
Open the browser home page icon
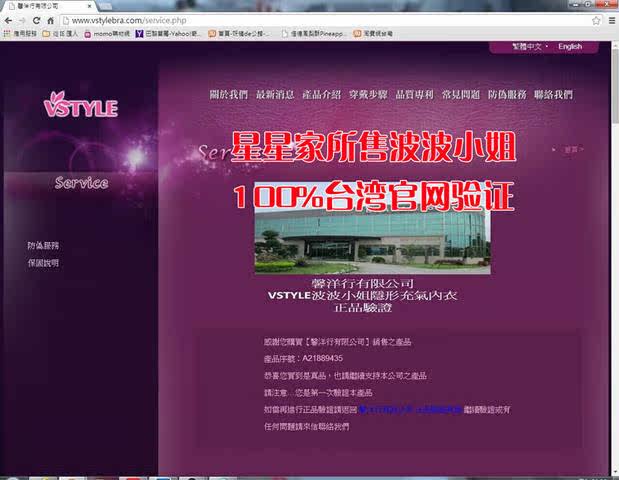click(x=51, y=21)
